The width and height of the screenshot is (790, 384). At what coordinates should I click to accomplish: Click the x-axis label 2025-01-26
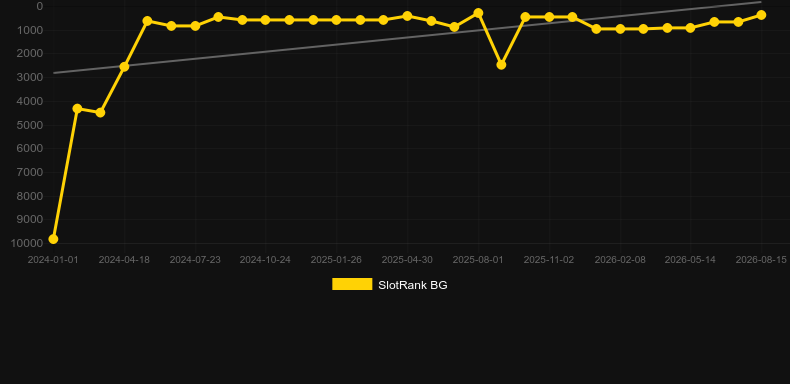point(336,260)
